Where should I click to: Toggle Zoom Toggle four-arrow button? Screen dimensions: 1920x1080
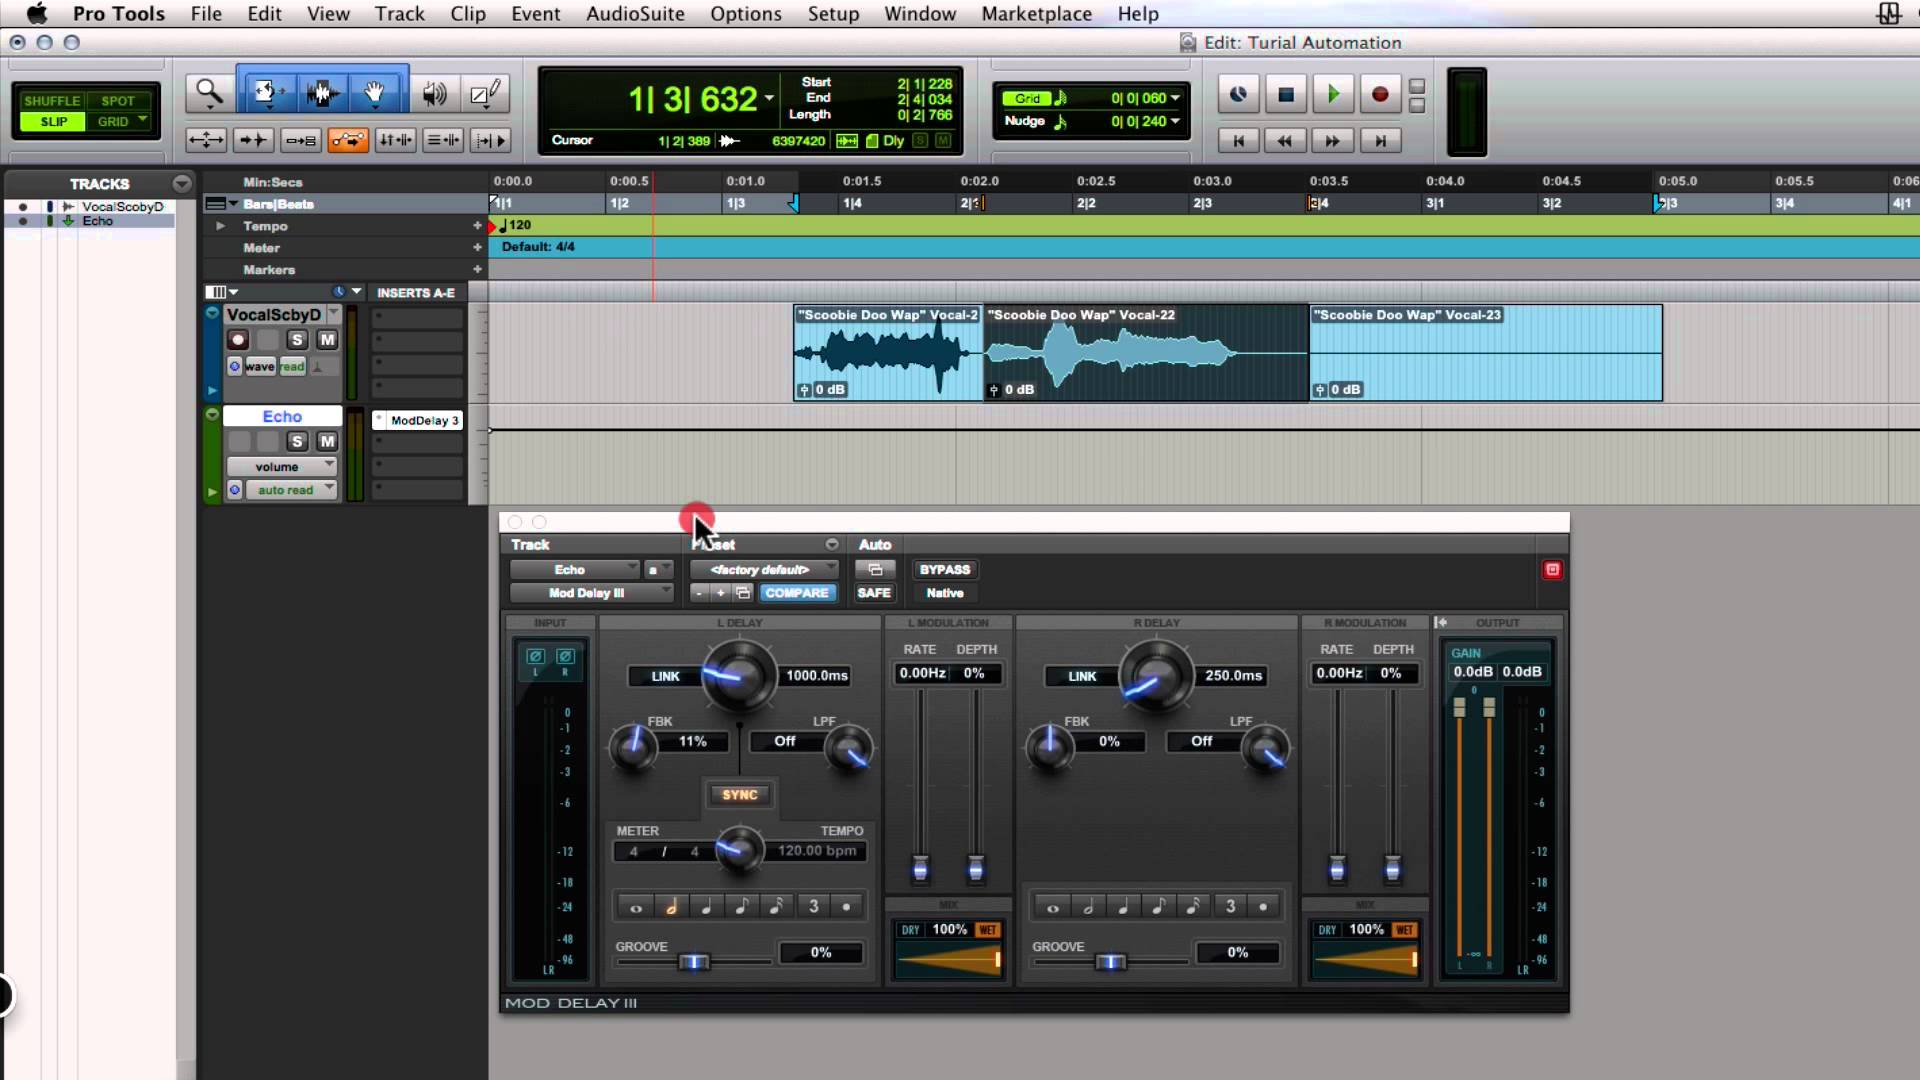pos(206,140)
